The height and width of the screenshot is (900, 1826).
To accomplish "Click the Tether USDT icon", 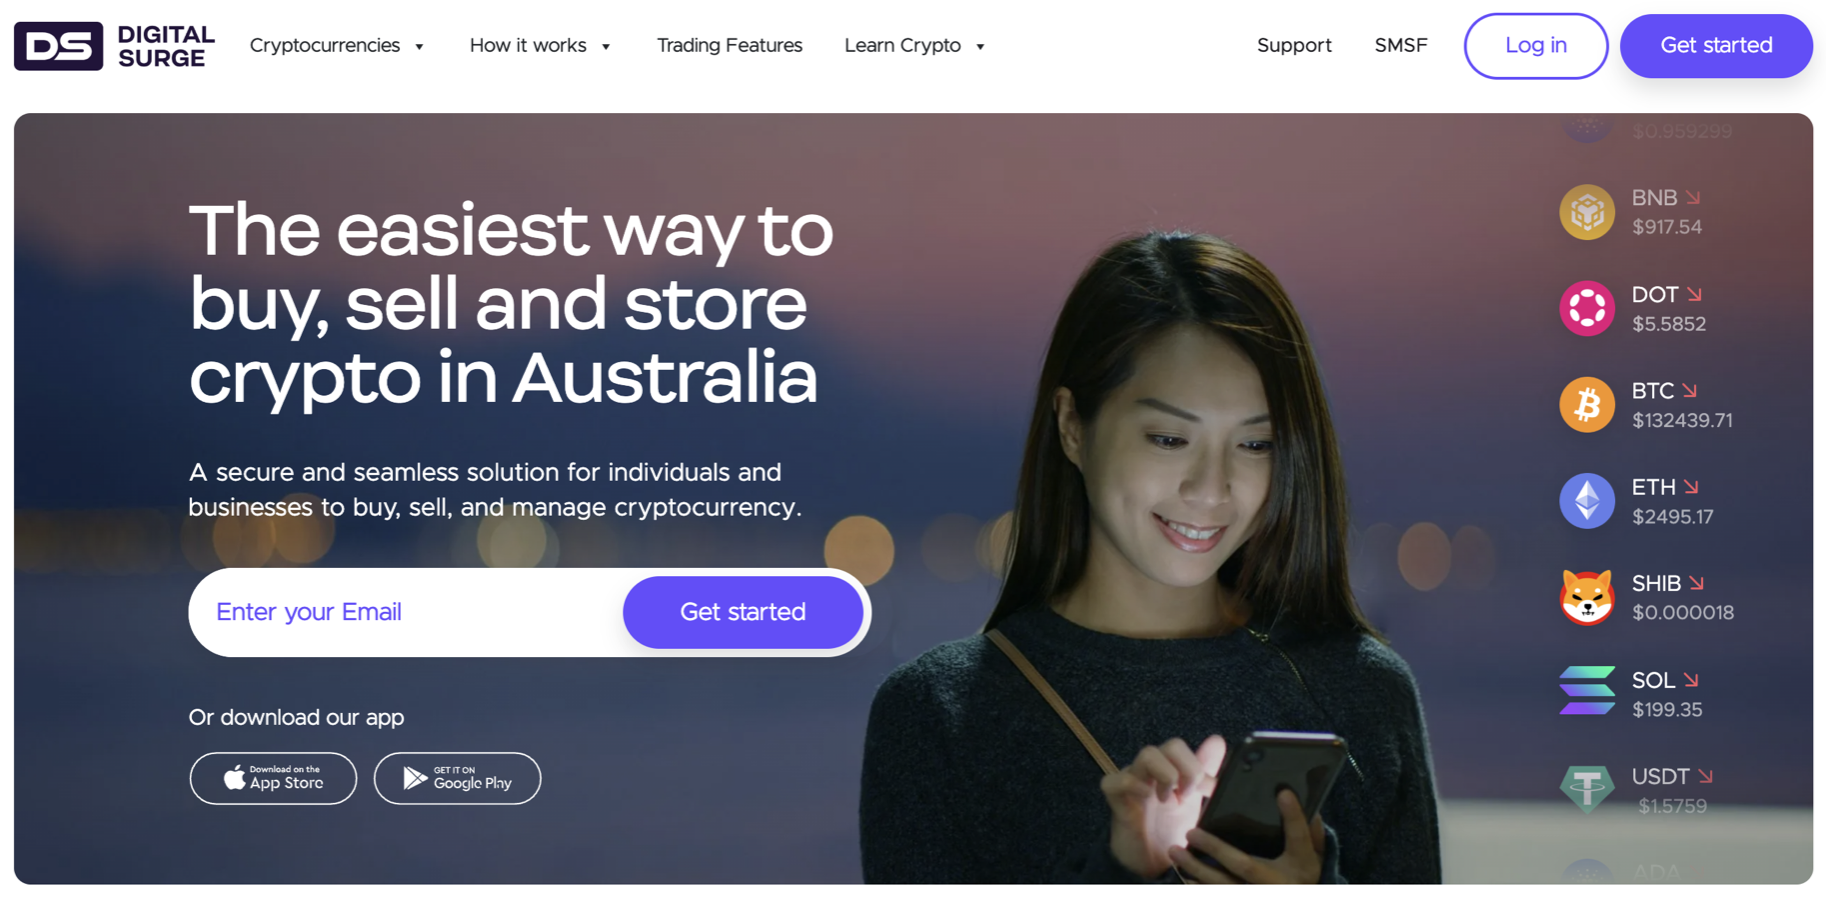I will [x=1587, y=789].
